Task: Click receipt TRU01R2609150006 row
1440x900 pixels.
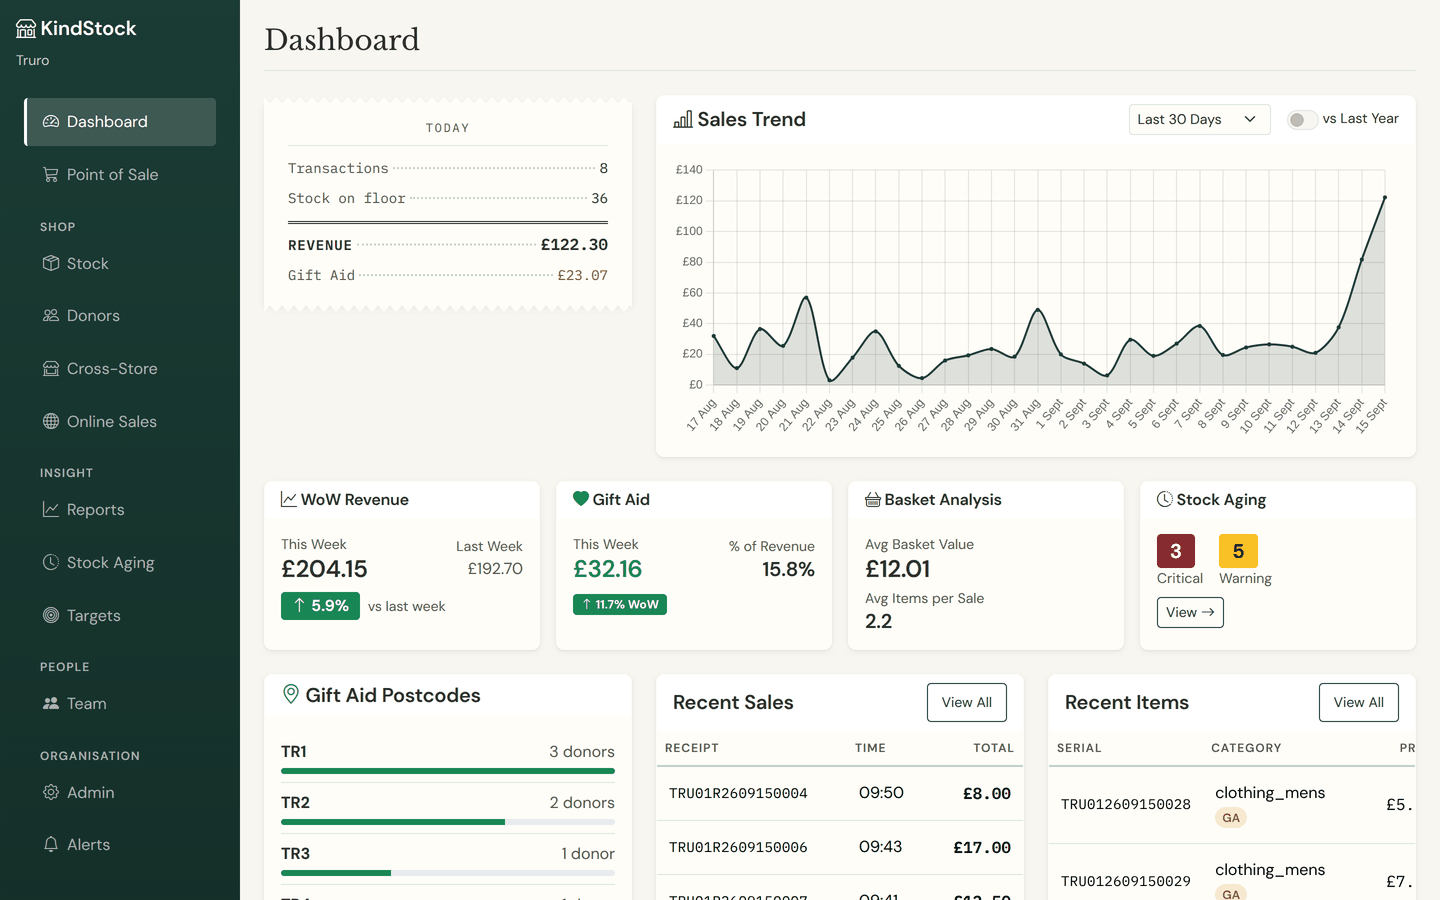Action: click(840, 848)
